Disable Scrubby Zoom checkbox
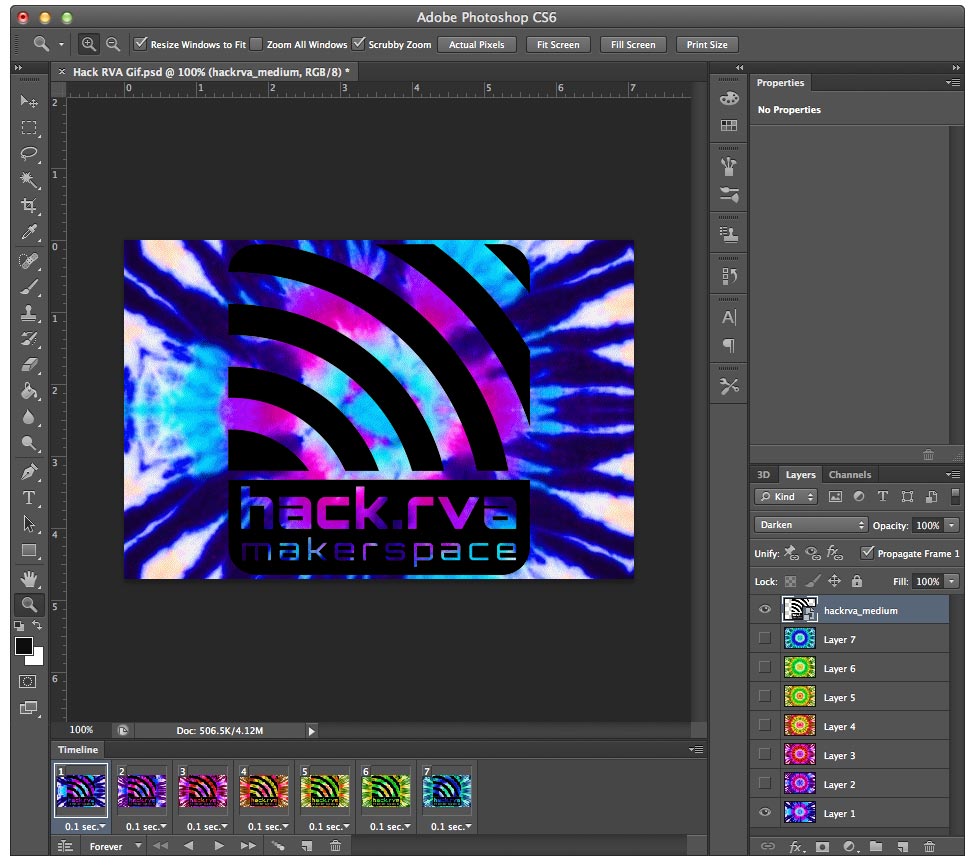This screenshot has height=866, width=975. point(358,44)
